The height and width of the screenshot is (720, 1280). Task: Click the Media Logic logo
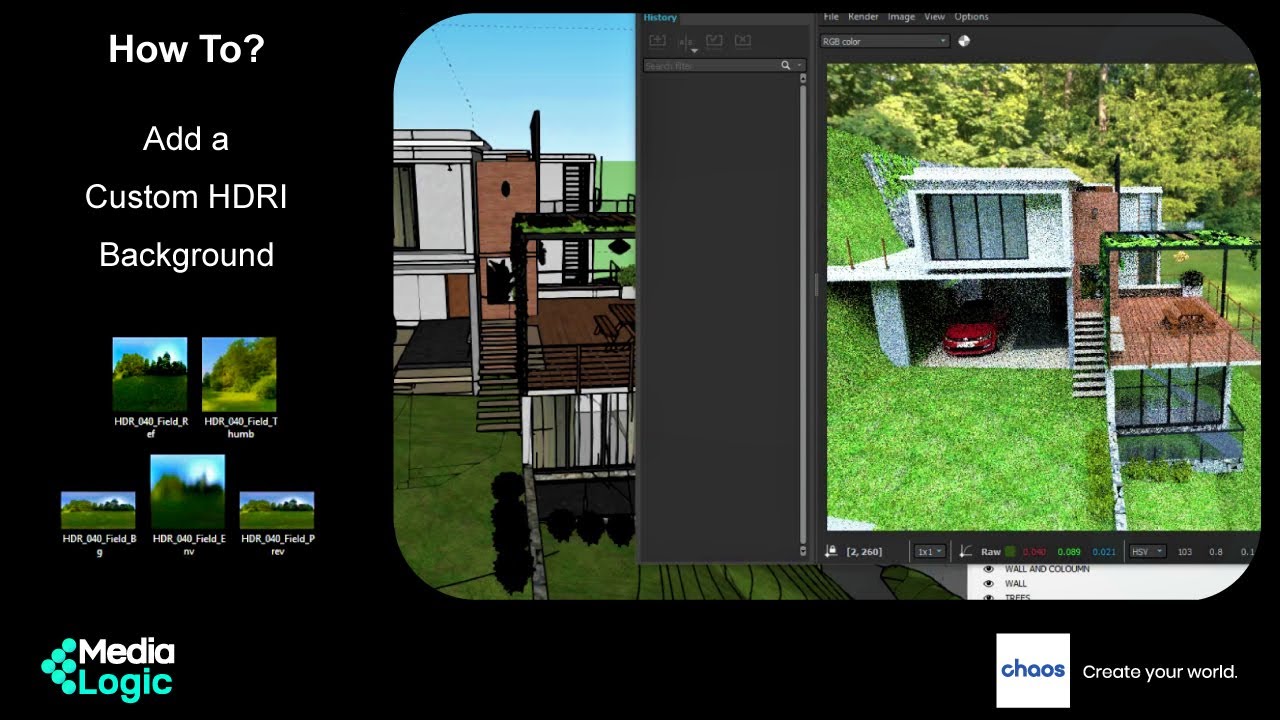click(108, 669)
